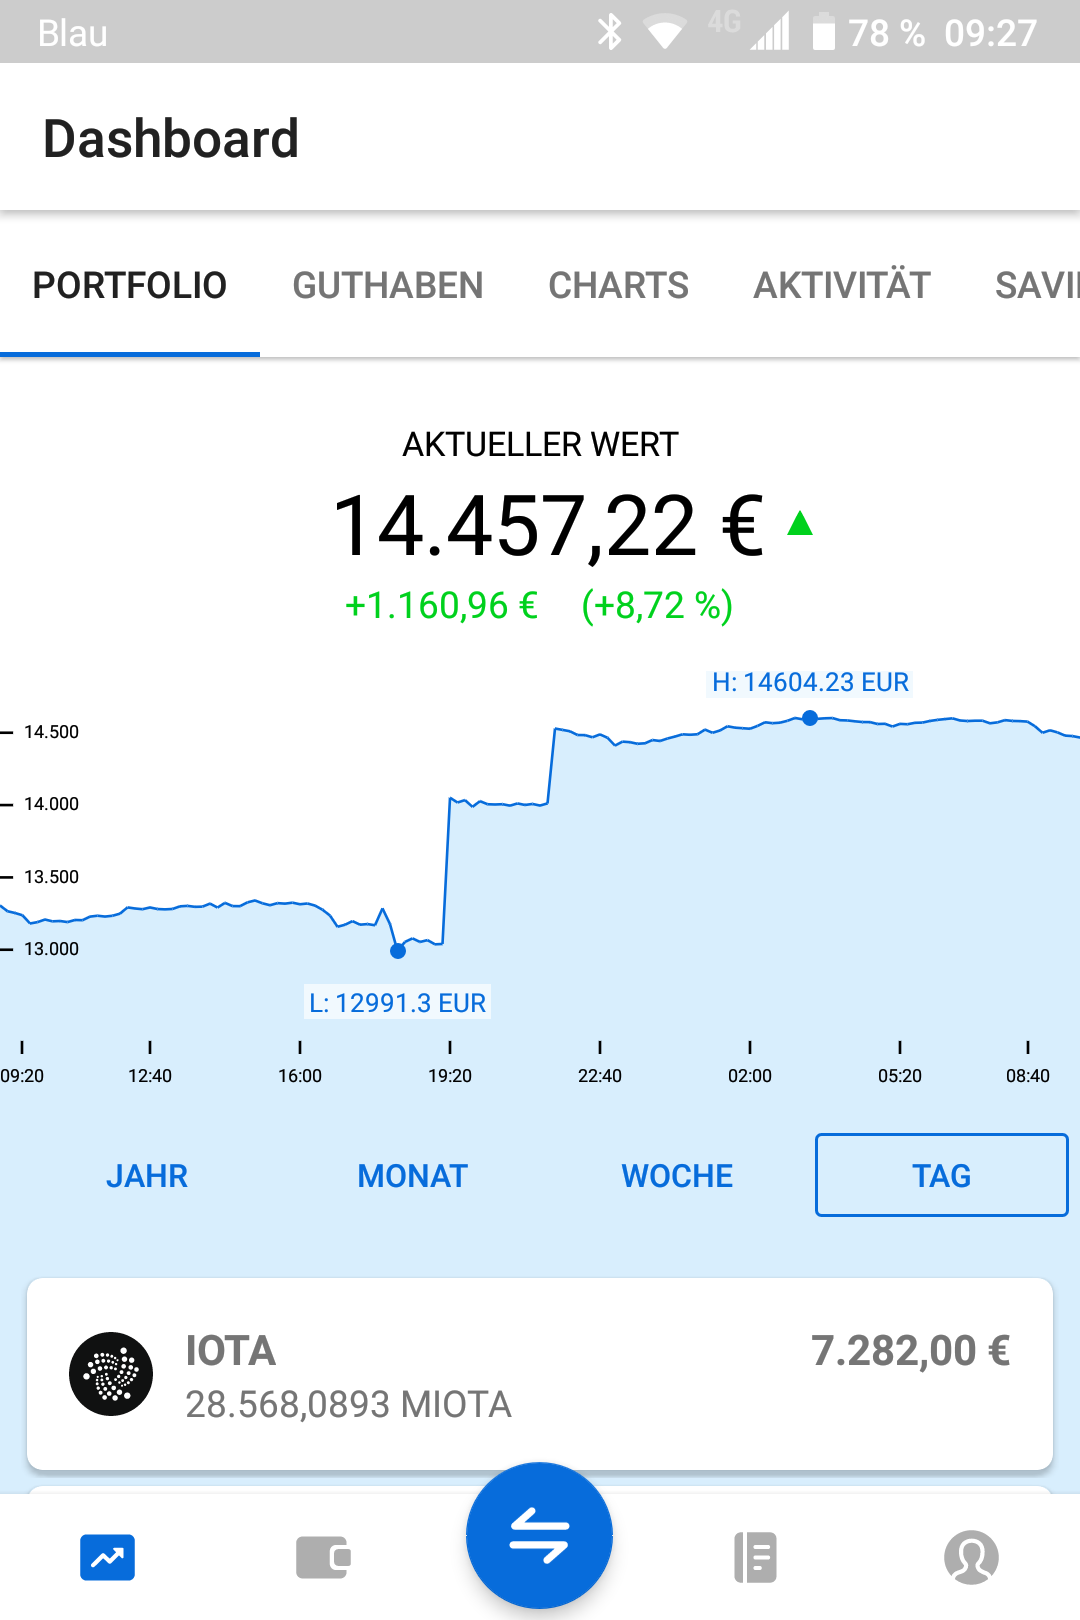Viewport: 1080px width, 1620px height.
Task: Open the wallet icon in bottom navigation
Action: [323, 1557]
